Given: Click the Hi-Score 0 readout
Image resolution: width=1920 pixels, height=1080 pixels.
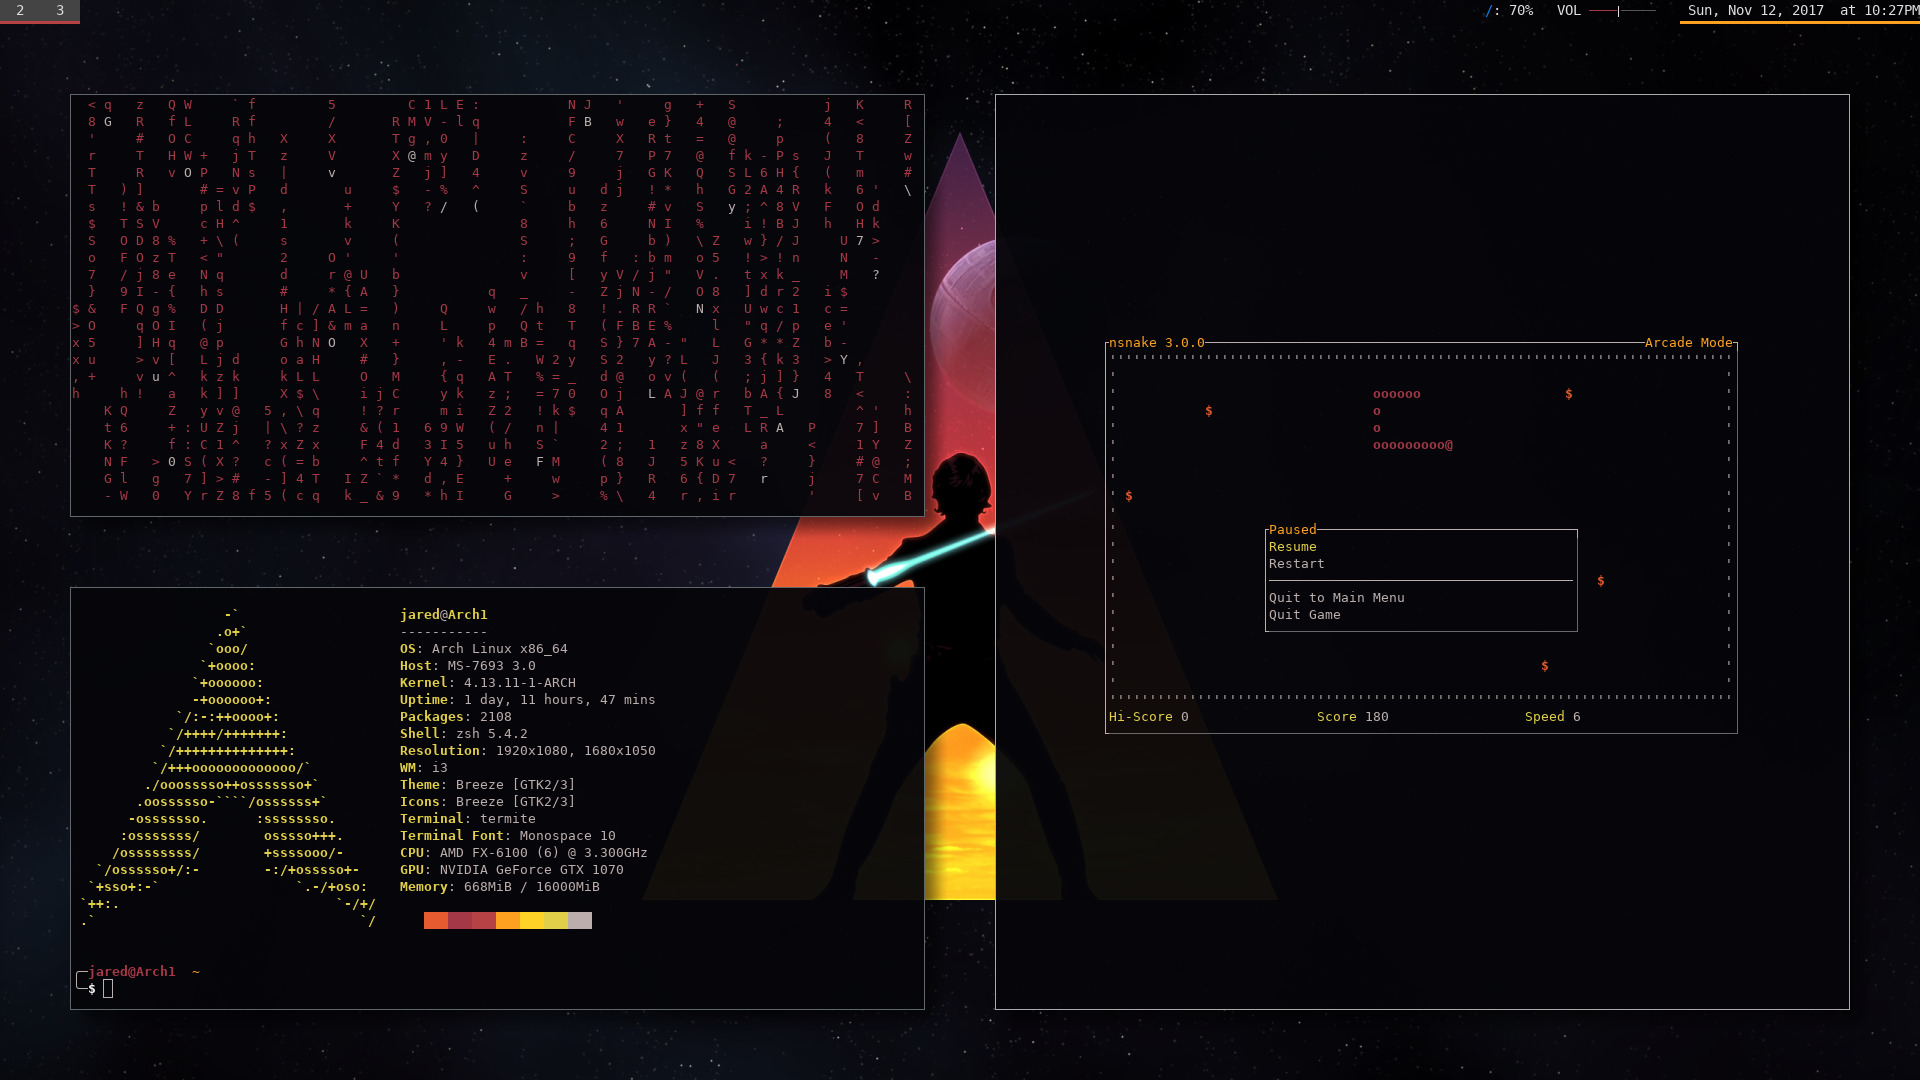Looking at the screenshot, I should click(1148, 717).
